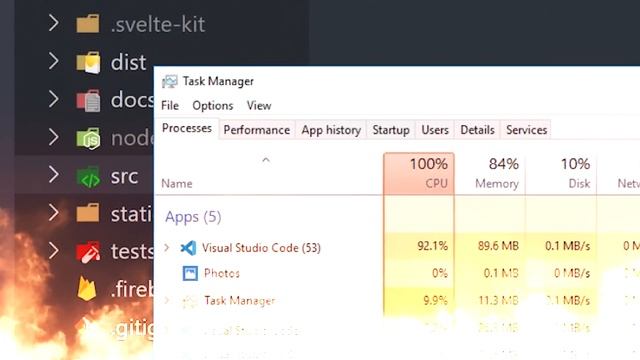
Task: Click the Task Manager process icon
Action: [190, 301]
